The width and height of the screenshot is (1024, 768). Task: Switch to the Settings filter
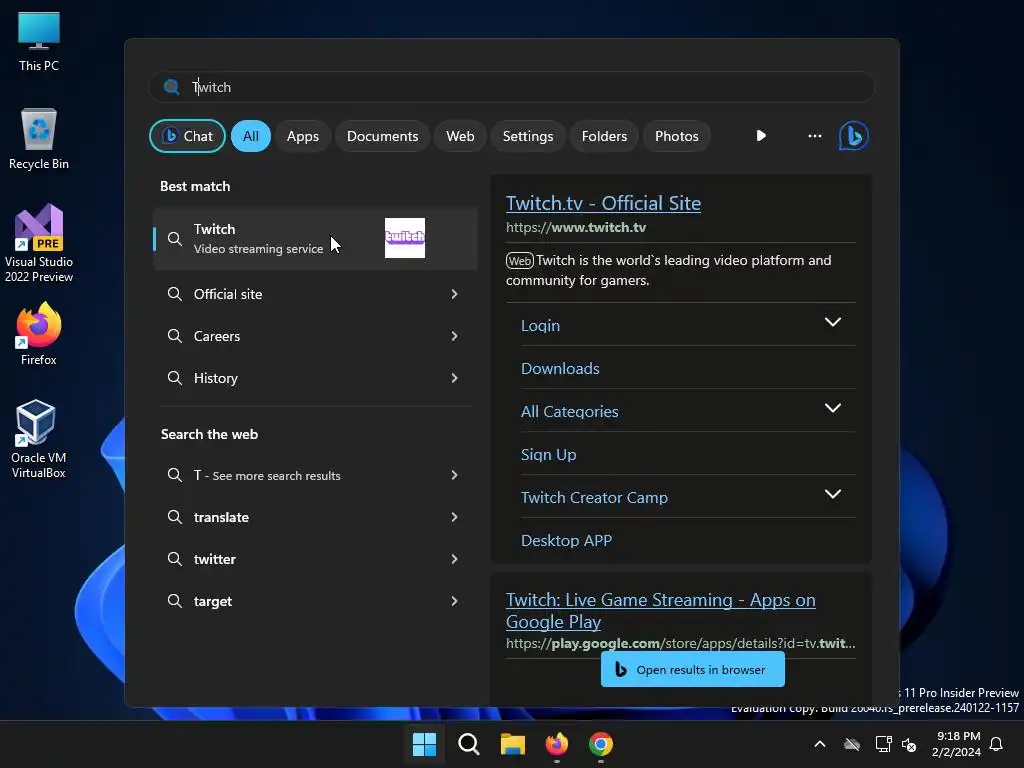click(528, 136)
